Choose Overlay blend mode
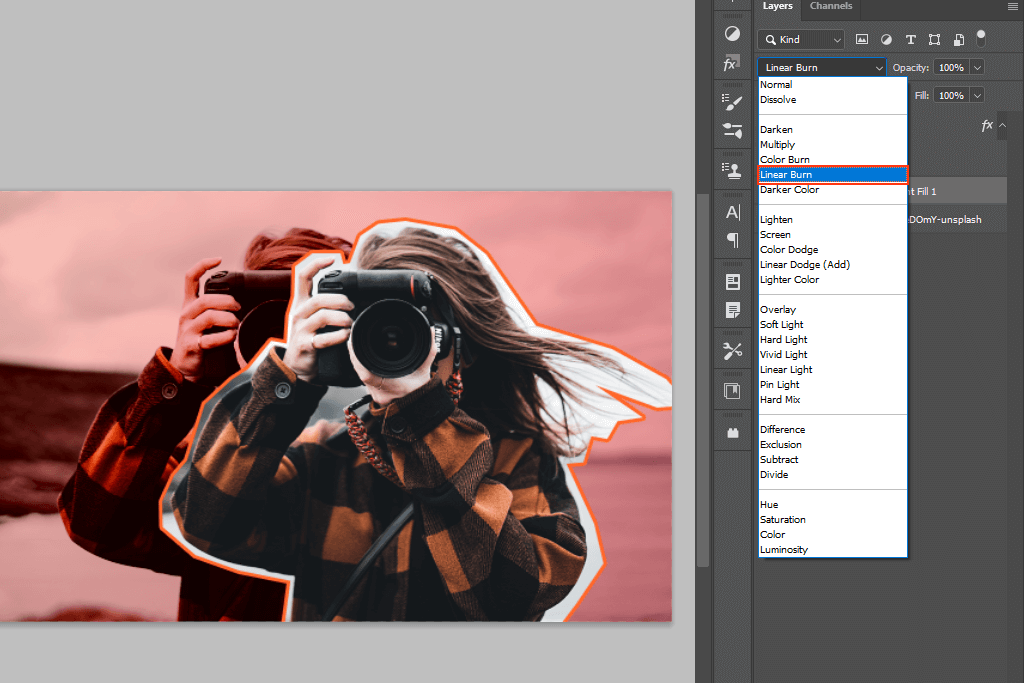1024x683 pixels. [833, 310]
